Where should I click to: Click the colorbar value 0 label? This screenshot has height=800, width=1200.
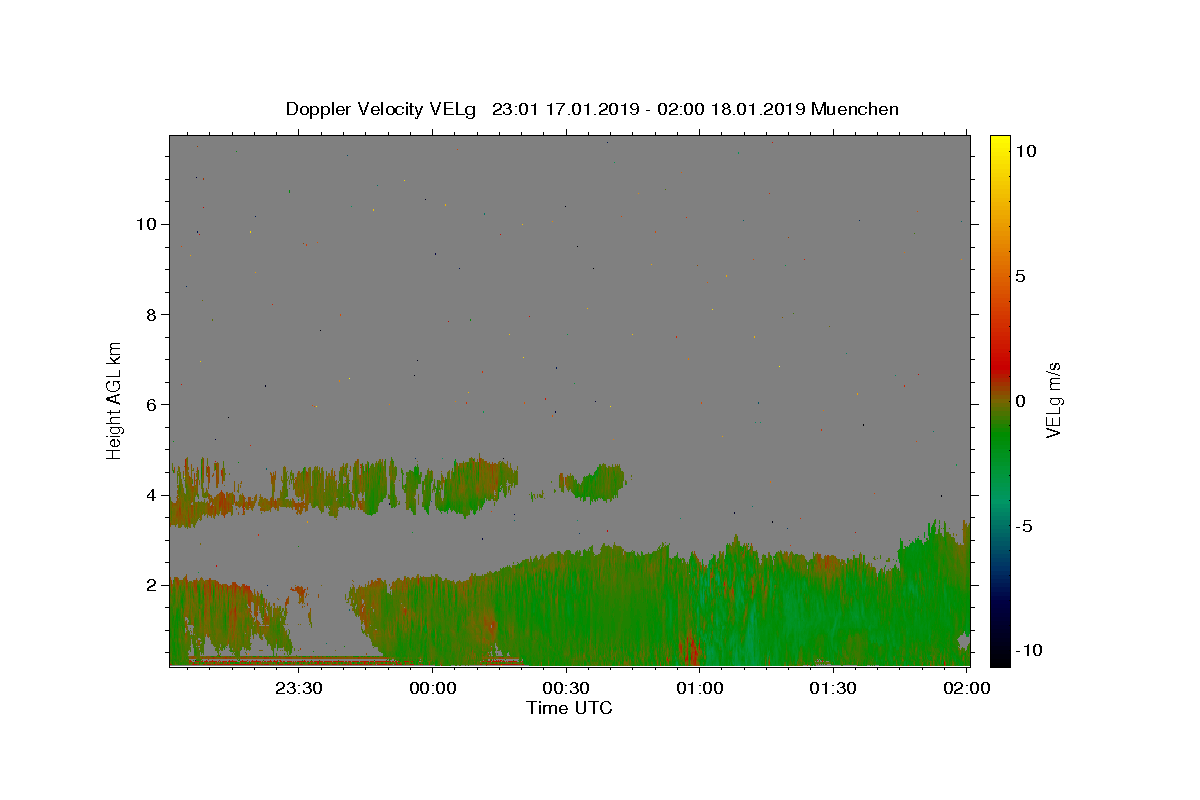[1020, 401]
